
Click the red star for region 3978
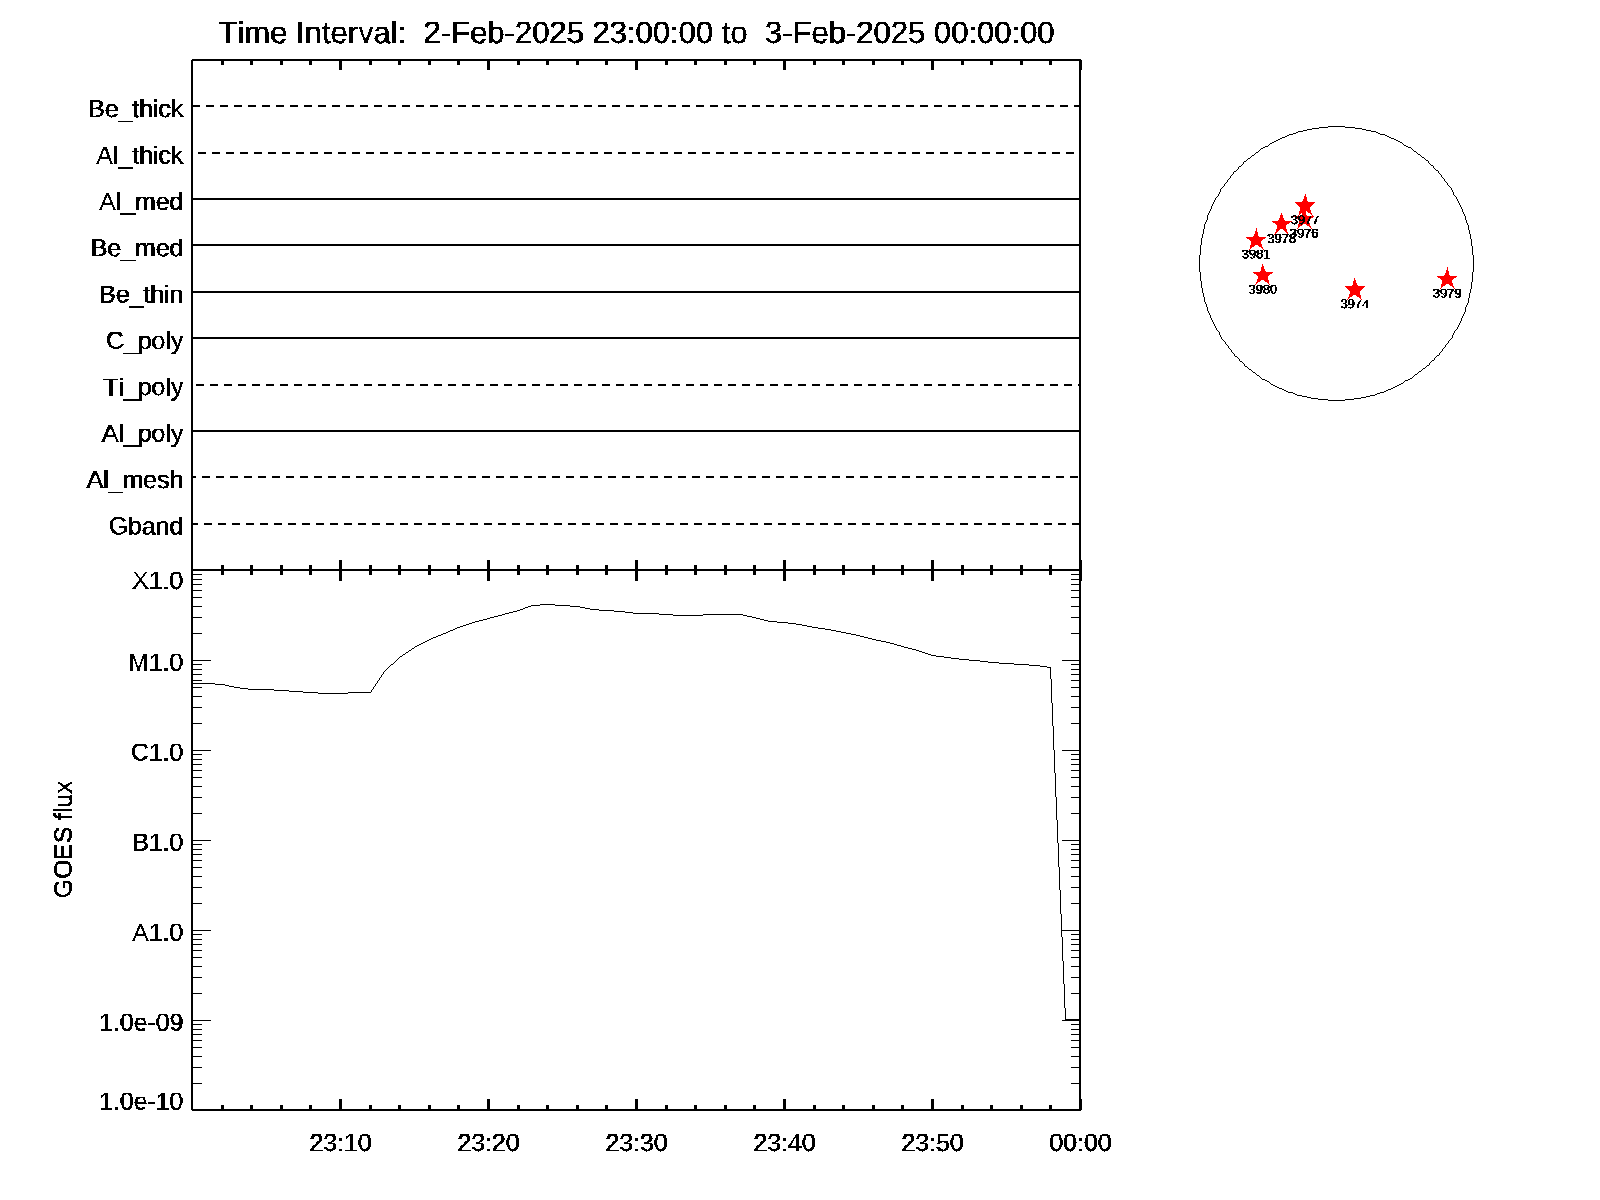[x=1282, y=224]
